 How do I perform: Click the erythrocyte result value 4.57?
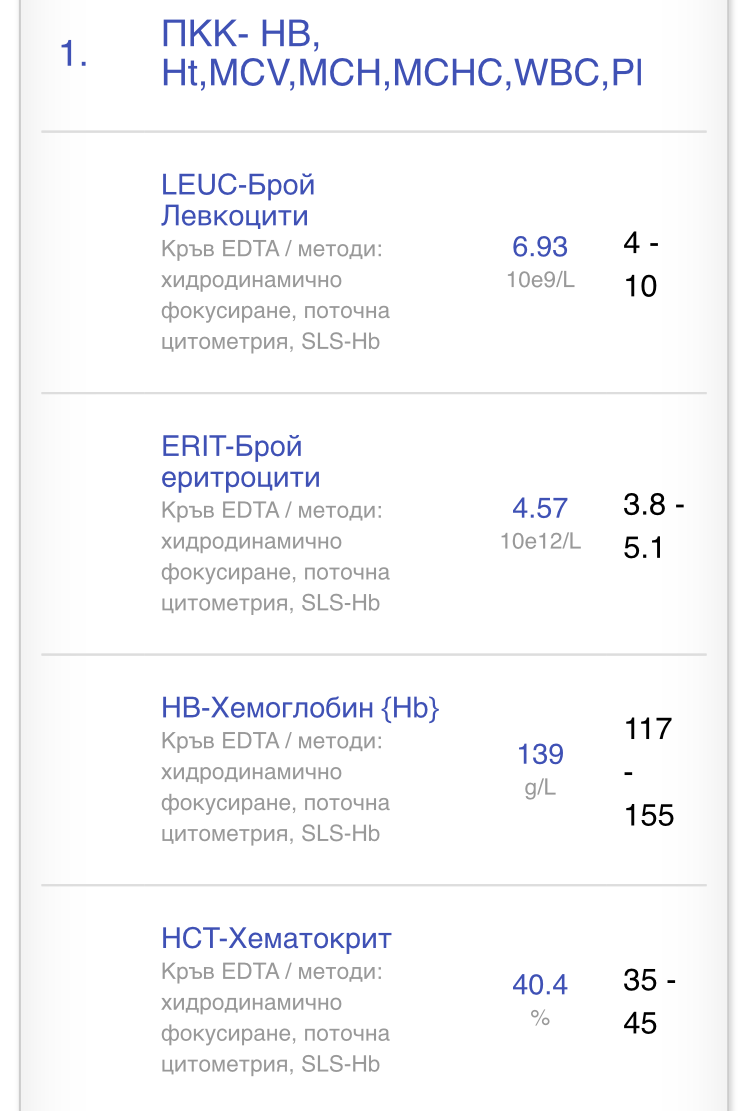click(540, 508)
